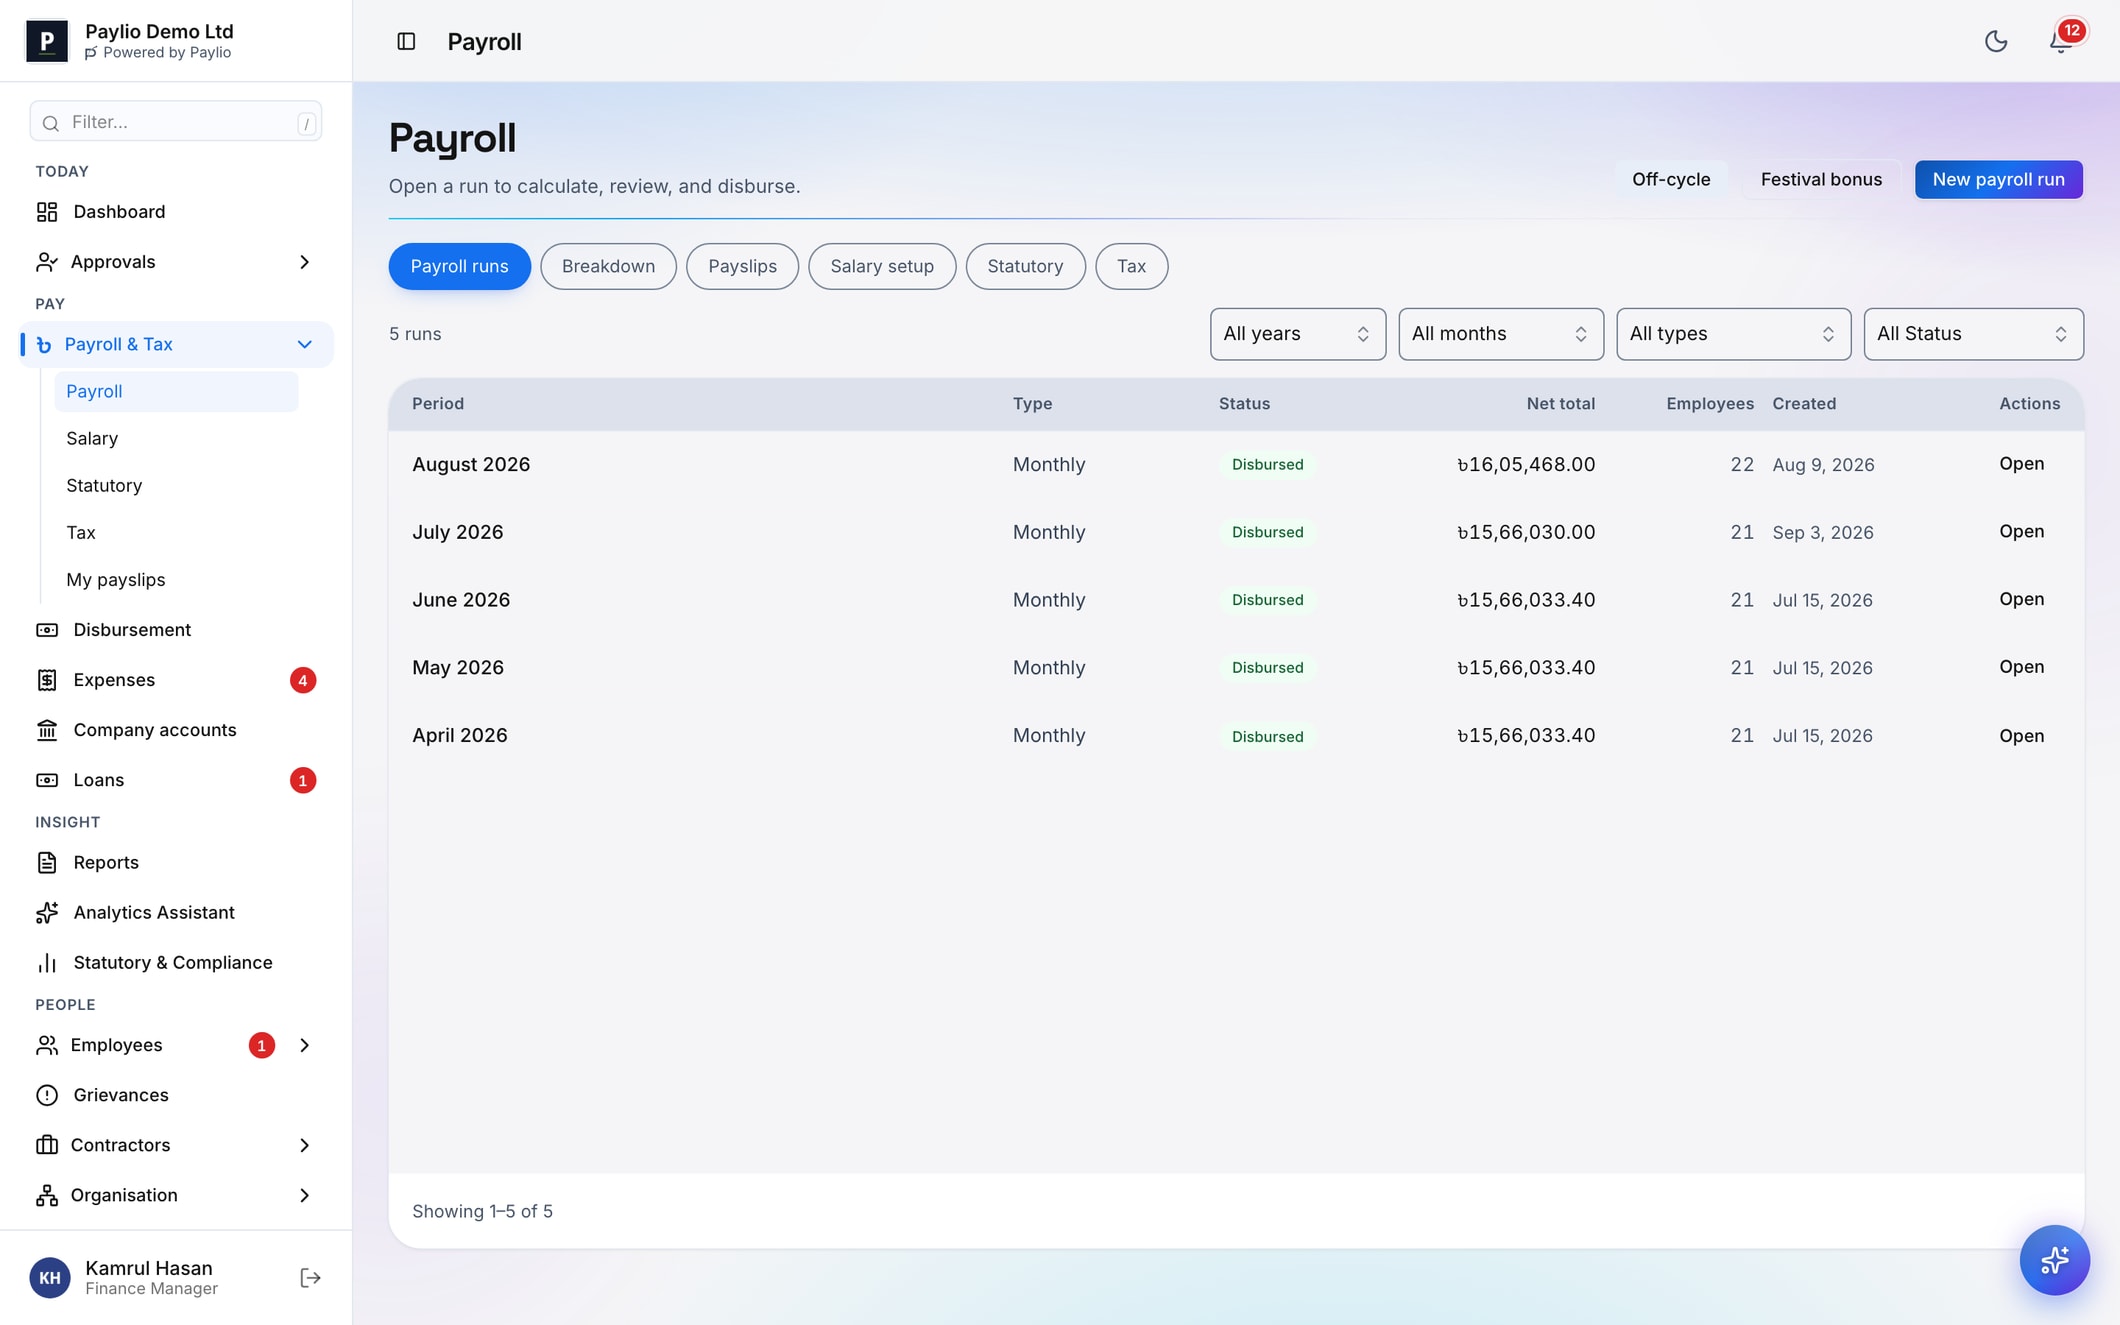The width and height of the screenshot is (2120, 1325).
Task: Switch to the Statutory tab
Action: pyautogui.click(x=1025, y=266)
